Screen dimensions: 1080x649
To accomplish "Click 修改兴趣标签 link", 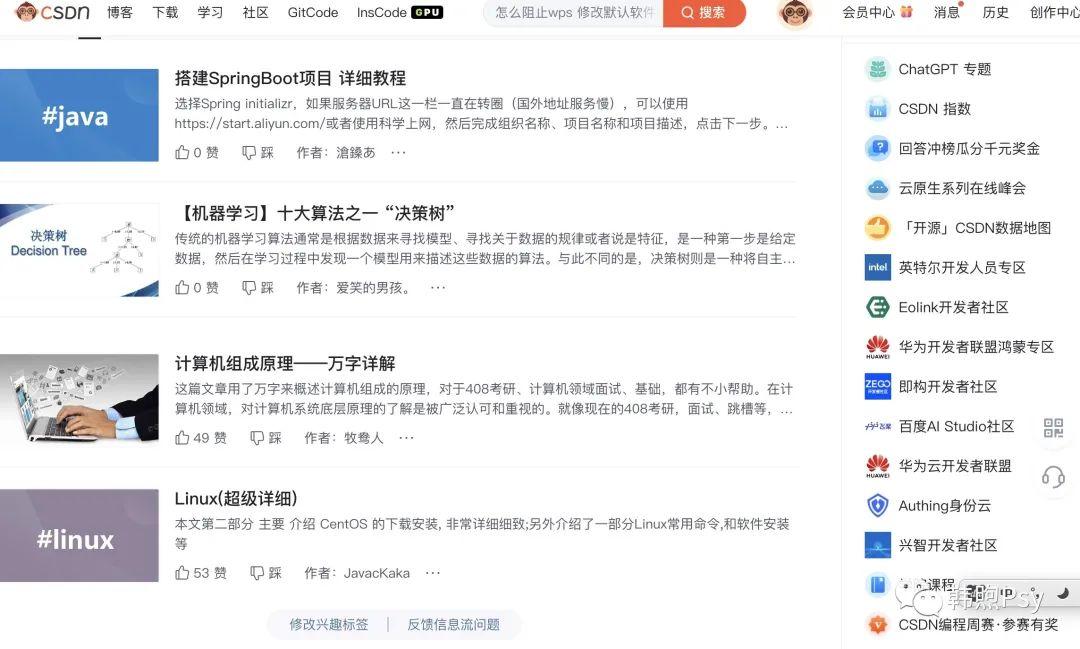I will [329, 624].
